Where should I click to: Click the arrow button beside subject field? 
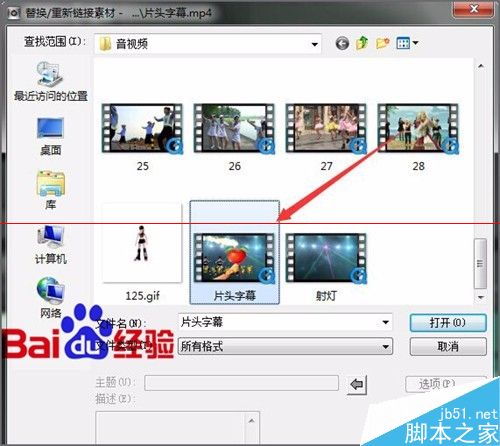[x=357, y=384]
